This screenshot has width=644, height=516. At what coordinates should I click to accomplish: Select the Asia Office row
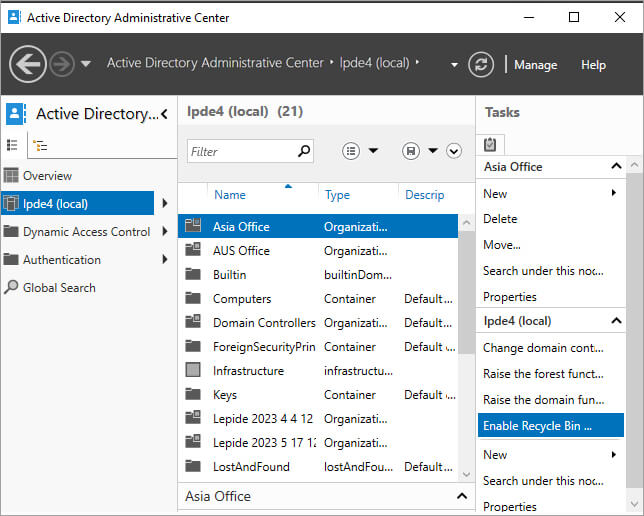tap(318, 226)
